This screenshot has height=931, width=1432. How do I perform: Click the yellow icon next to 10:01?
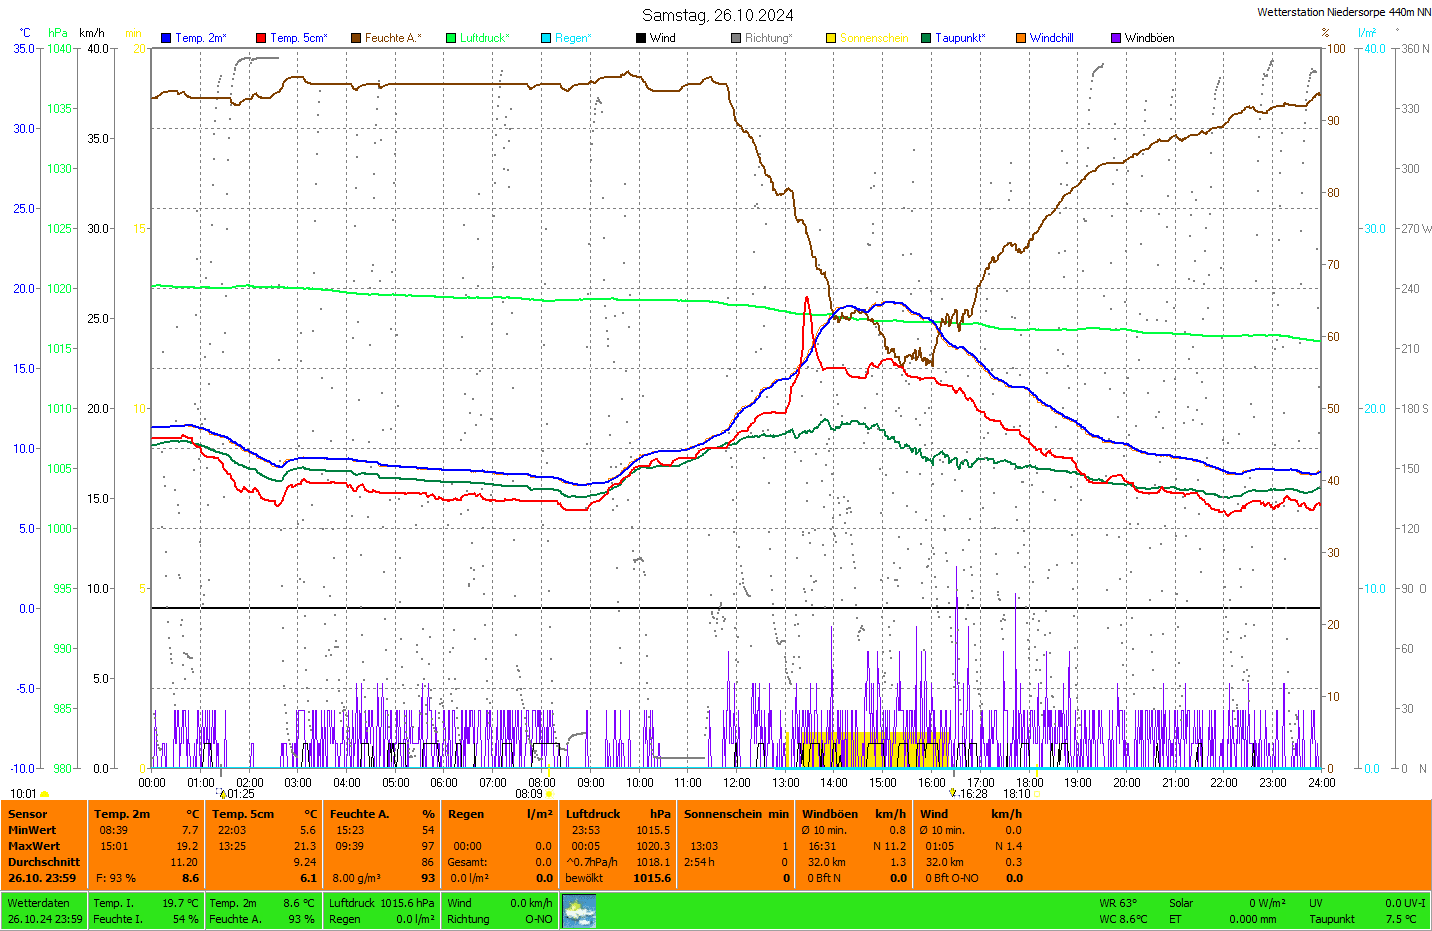point(44,794)
